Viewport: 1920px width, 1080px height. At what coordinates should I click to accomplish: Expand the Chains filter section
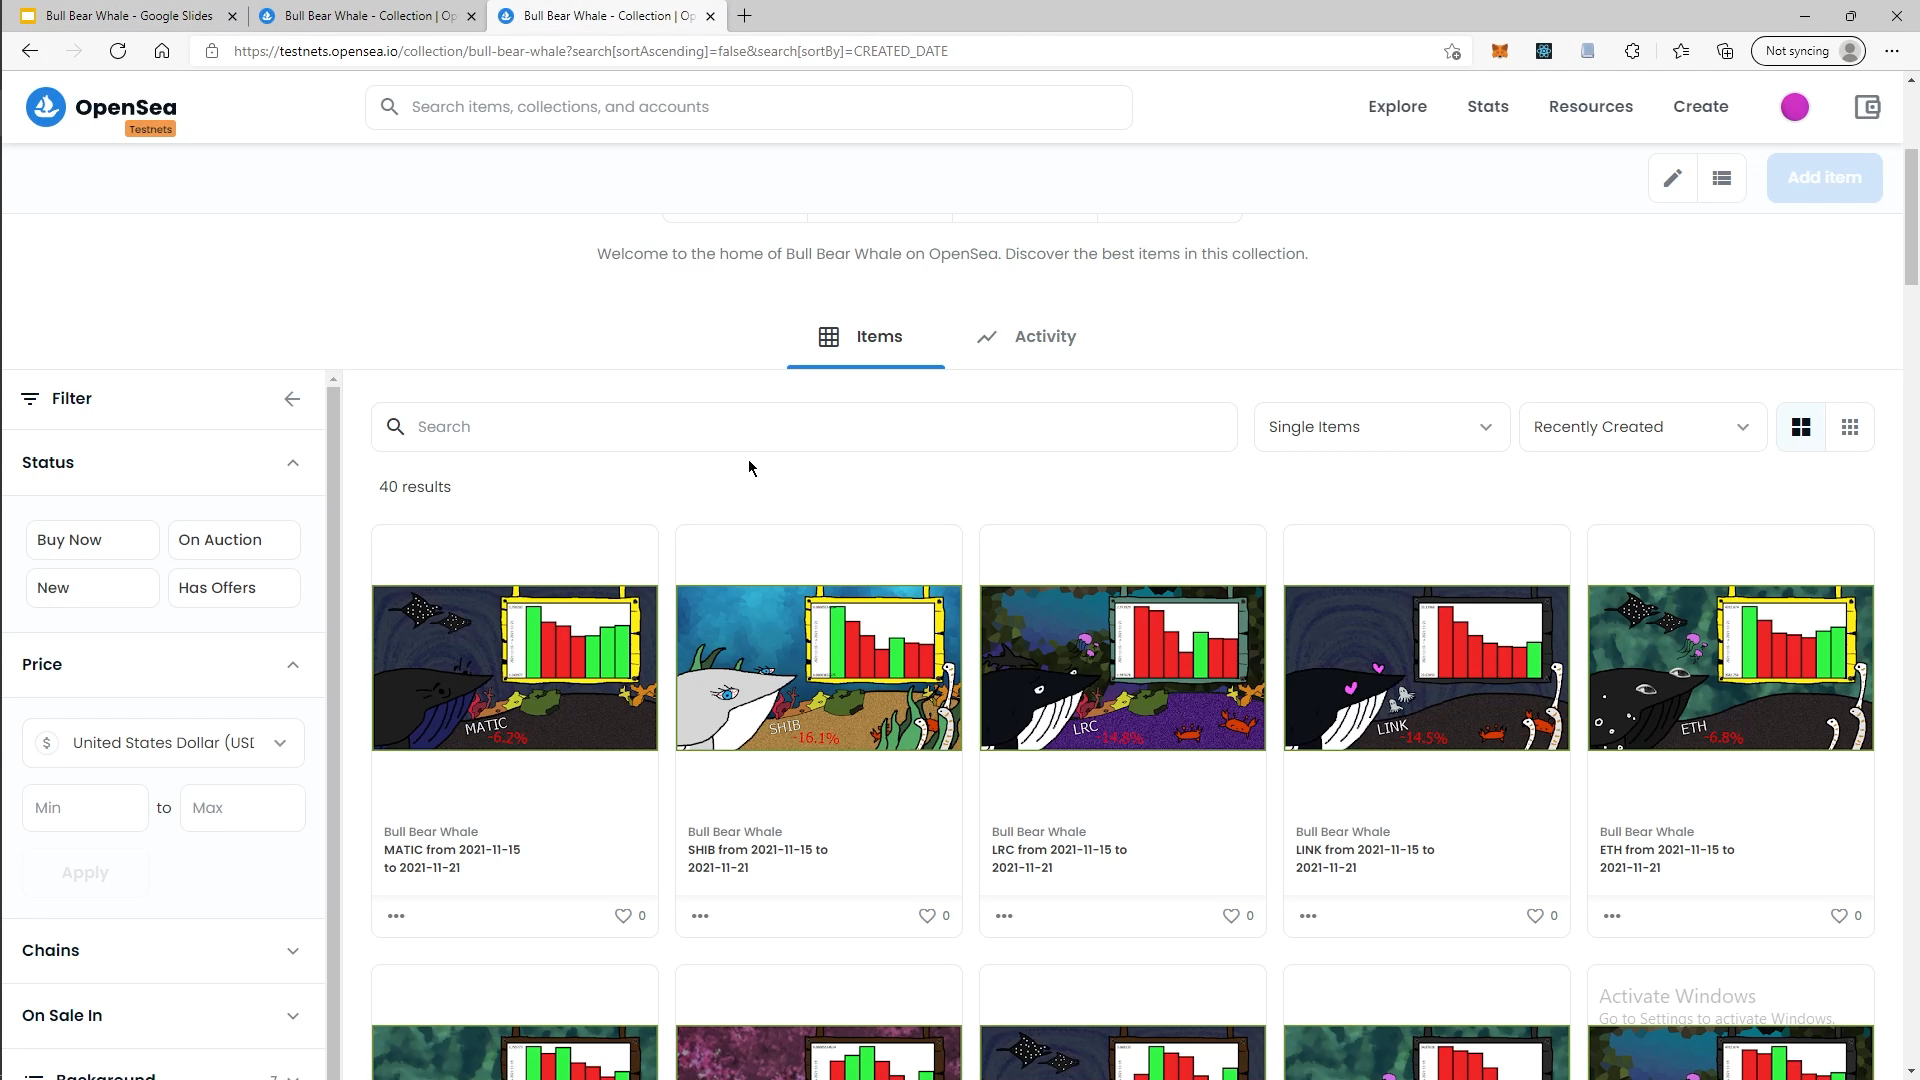pyautogui.click(x=163, y=951)
